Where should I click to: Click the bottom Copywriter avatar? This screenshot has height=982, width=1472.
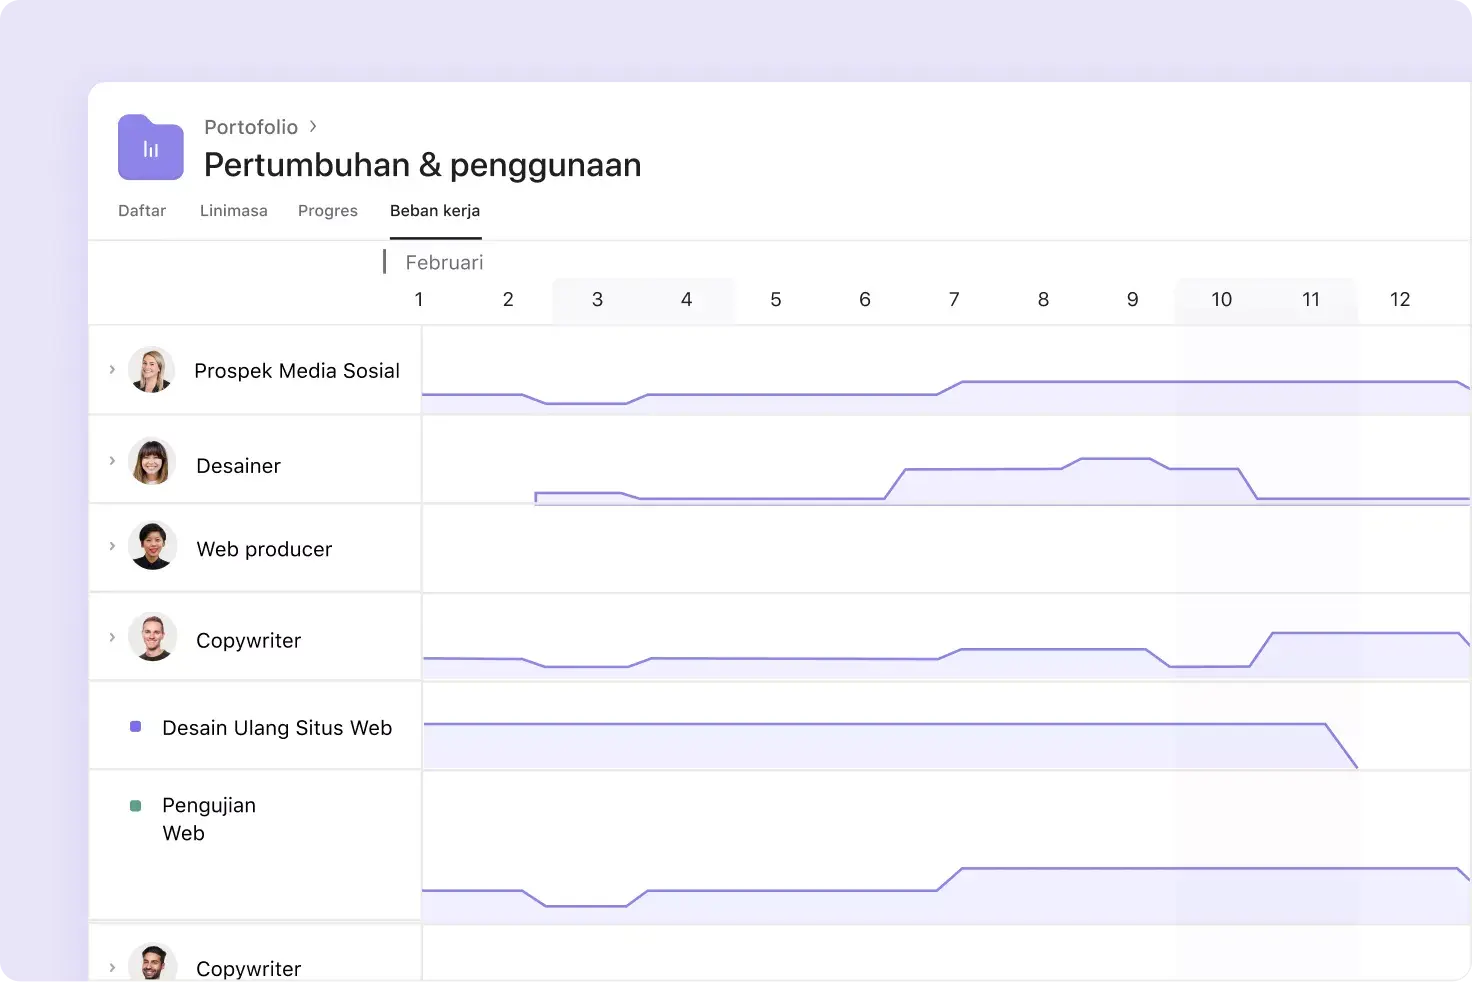152,963
